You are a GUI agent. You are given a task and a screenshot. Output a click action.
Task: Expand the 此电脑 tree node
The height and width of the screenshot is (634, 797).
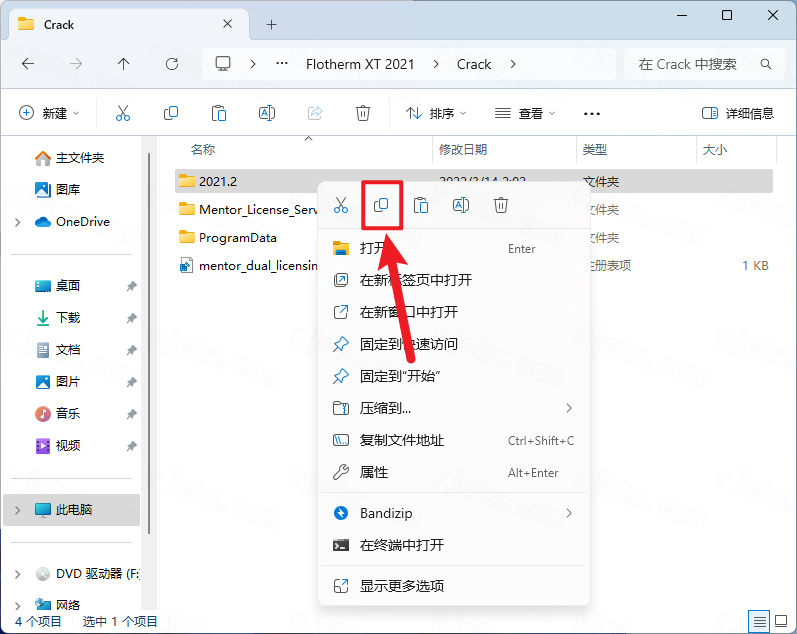[x=18, y=510]
